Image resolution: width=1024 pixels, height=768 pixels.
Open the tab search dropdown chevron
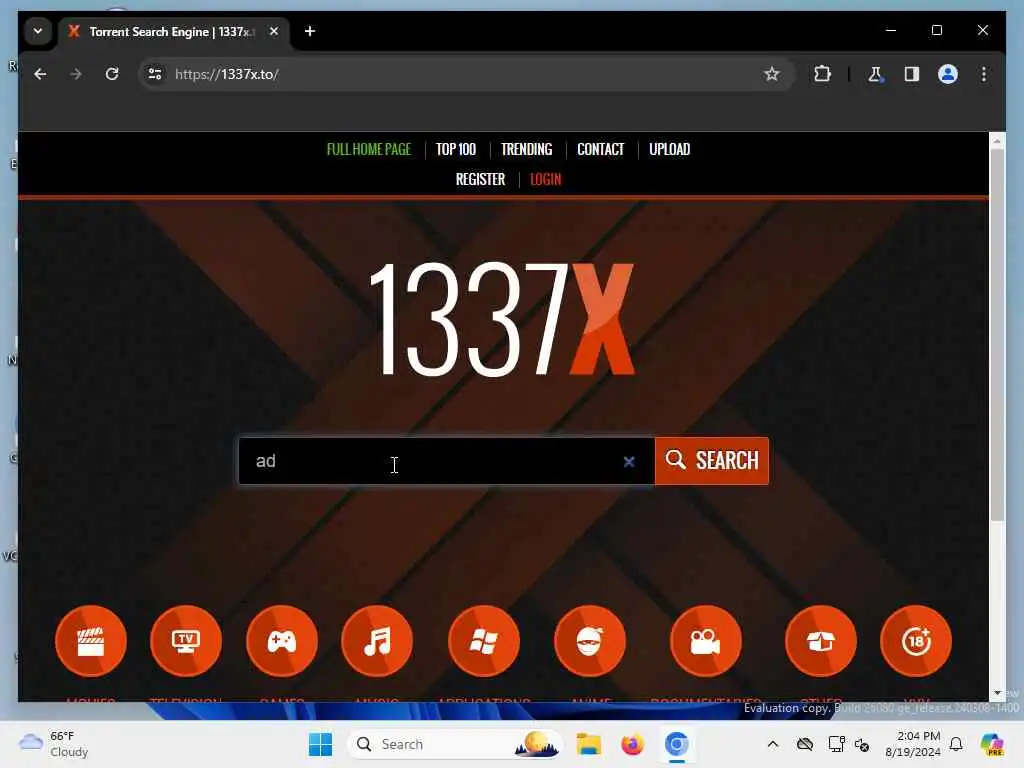pos(38,31)
